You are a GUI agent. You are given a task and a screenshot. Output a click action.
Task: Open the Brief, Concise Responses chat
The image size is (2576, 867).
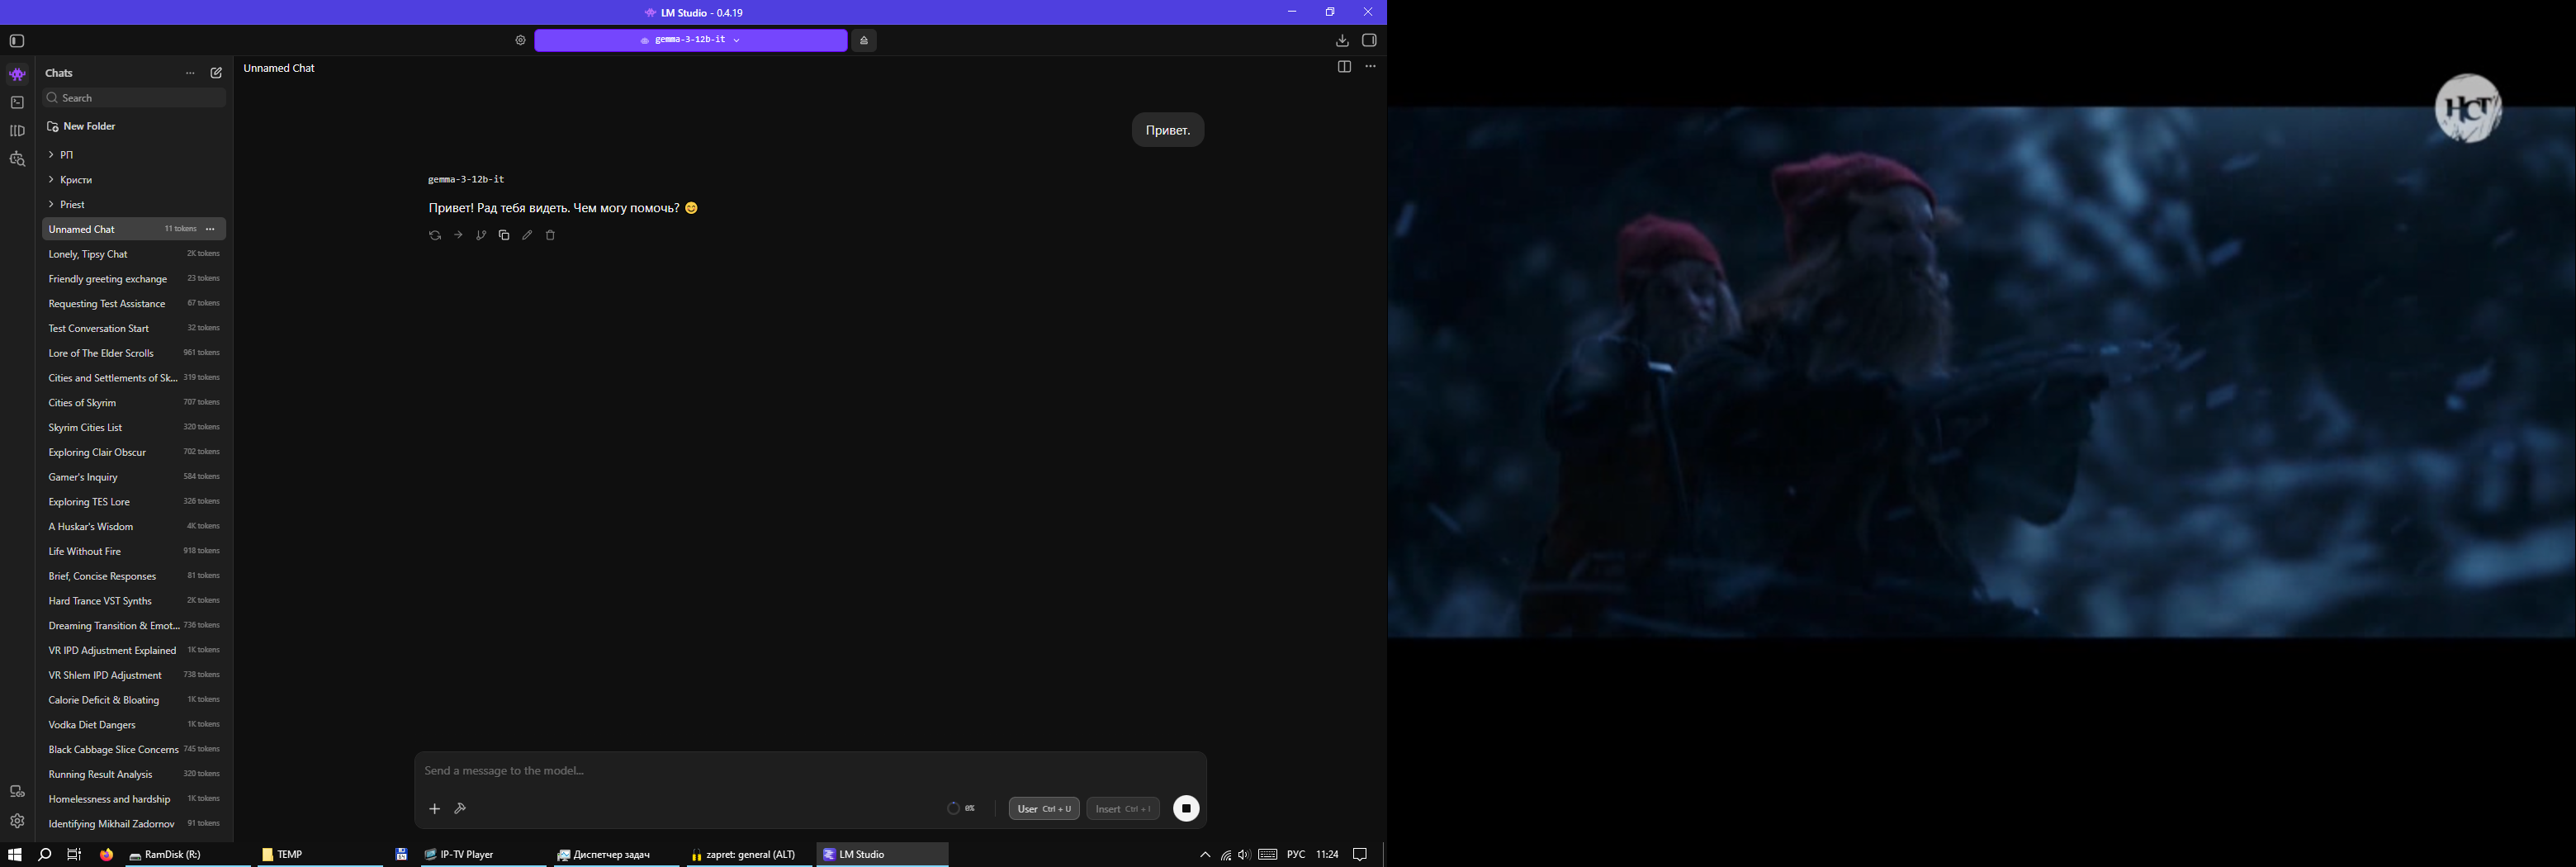[x=134, y=576]
